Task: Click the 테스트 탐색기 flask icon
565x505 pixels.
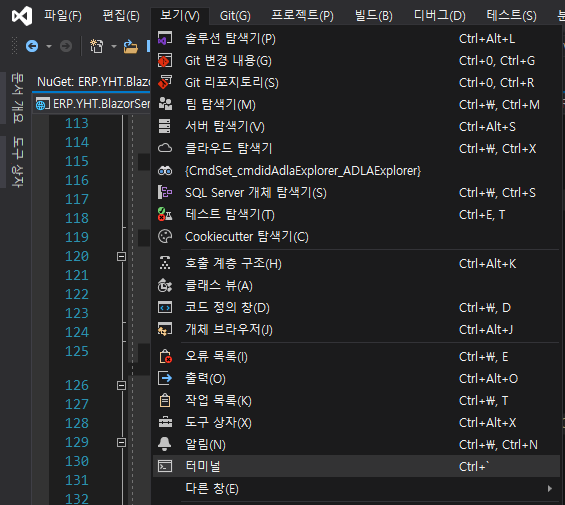Action: 165,214
